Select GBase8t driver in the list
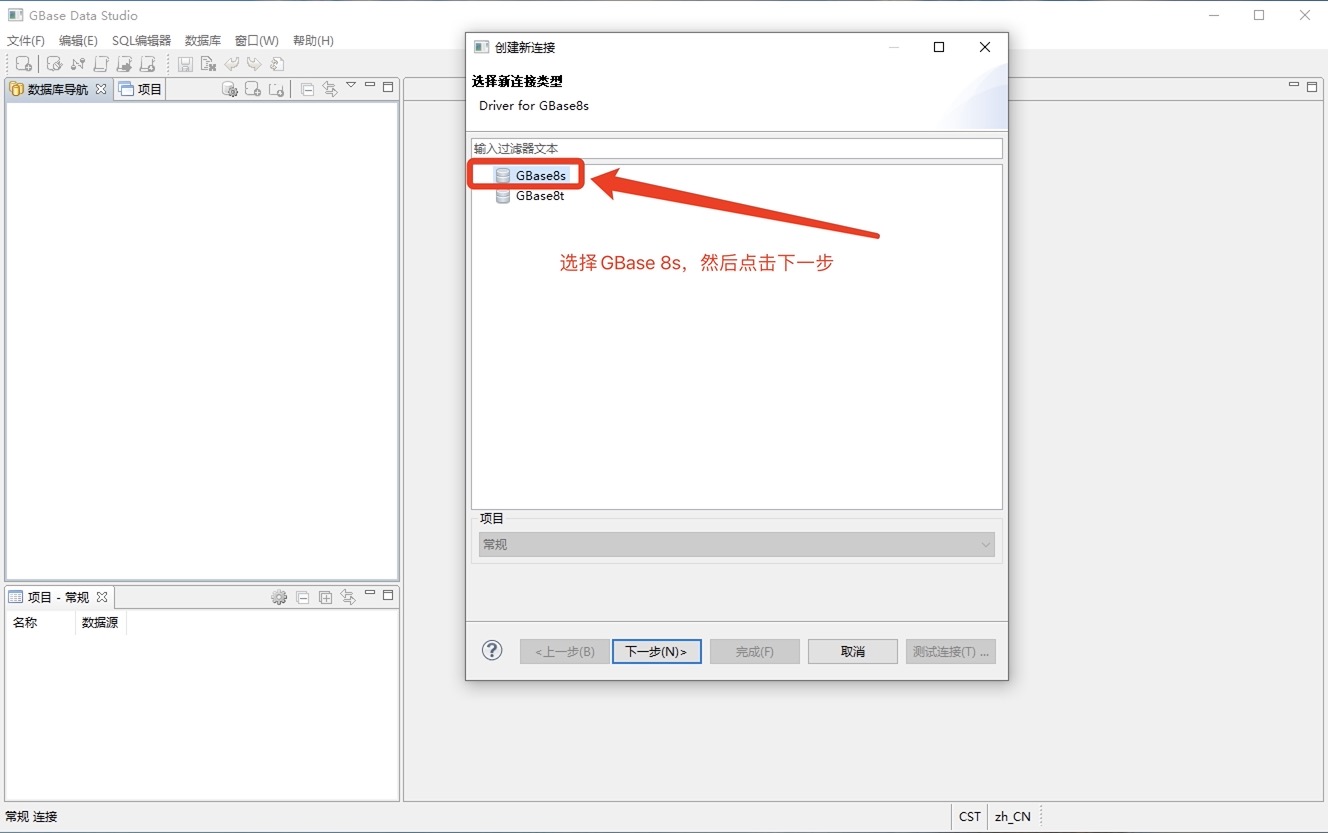The width and height of the screenshot is (1328, 833). [530, 196]
